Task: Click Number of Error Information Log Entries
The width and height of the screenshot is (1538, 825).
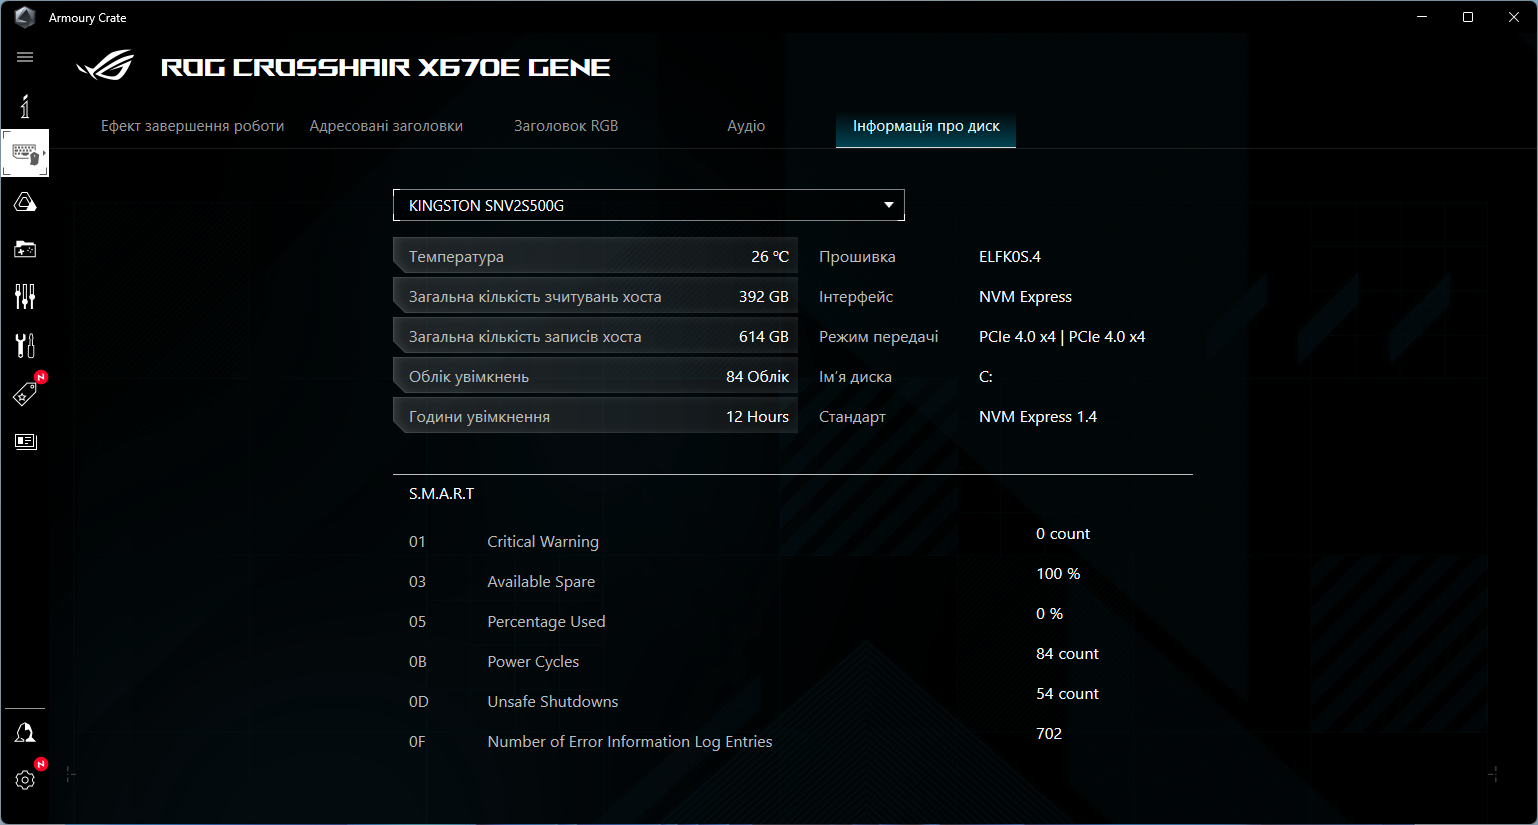Action: pos(630,742)
